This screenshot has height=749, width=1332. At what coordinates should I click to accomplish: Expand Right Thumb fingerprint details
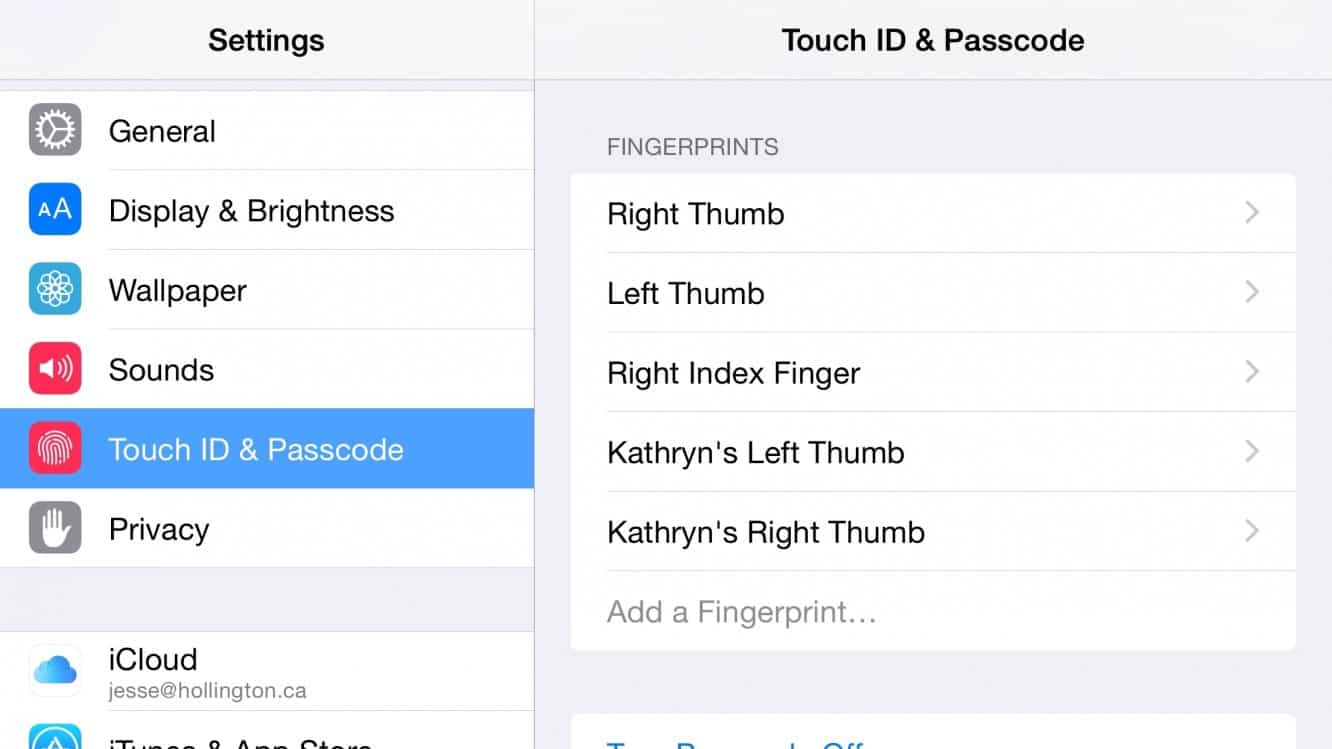tap(1251, 212)
